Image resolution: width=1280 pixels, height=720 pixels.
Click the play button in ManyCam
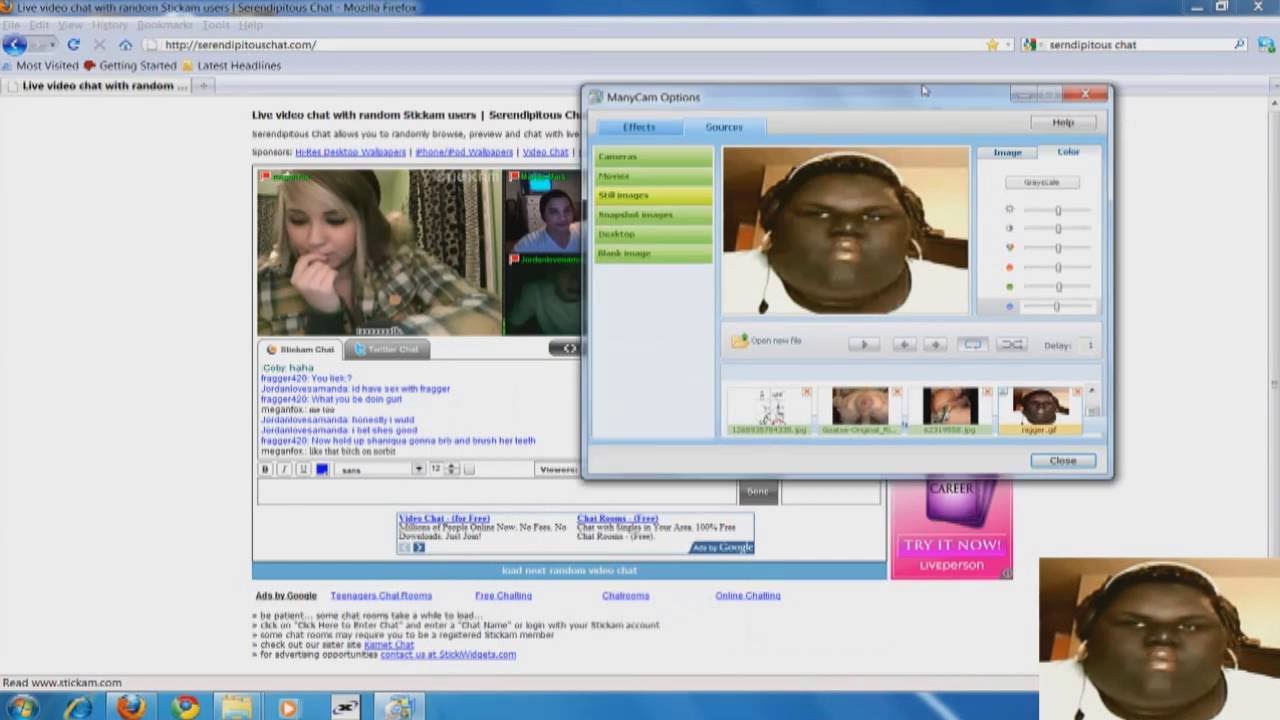(864, 344)
